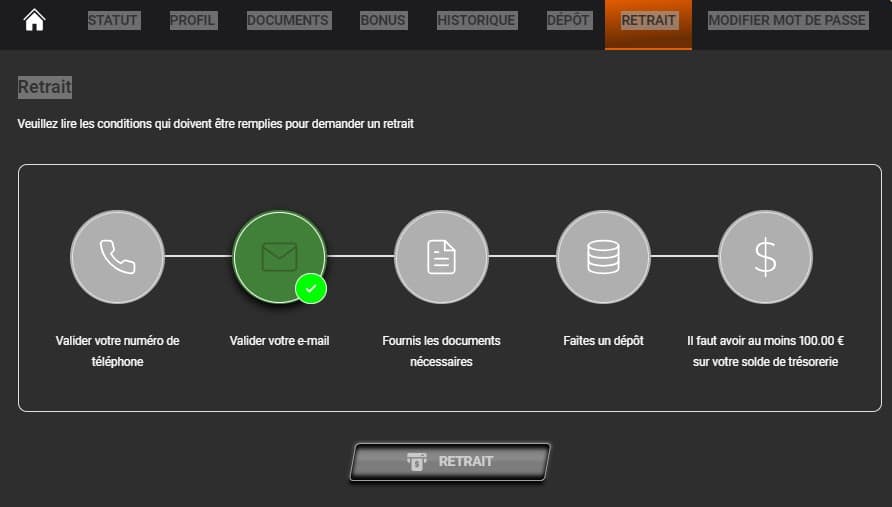This screenshot has height=507, width=892.
Task: Select the green e-mail validation step icon
Action: [x=279, y=257]
